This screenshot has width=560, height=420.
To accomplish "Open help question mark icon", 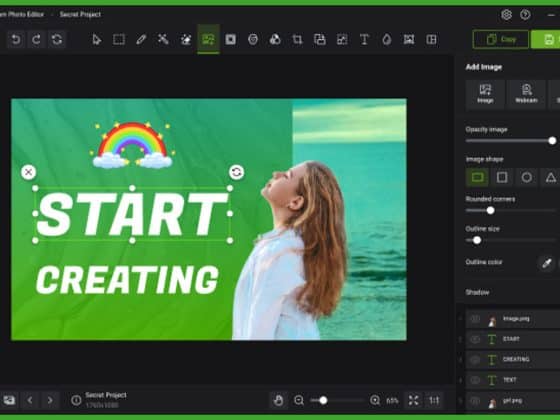I will pos(525,15).
